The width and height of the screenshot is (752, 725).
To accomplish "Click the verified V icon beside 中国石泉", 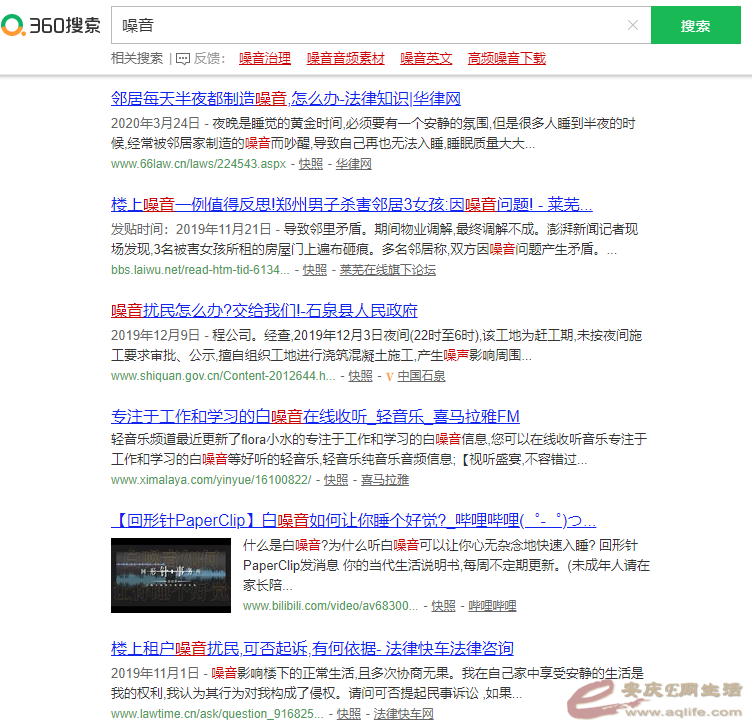I will point(389,376).
